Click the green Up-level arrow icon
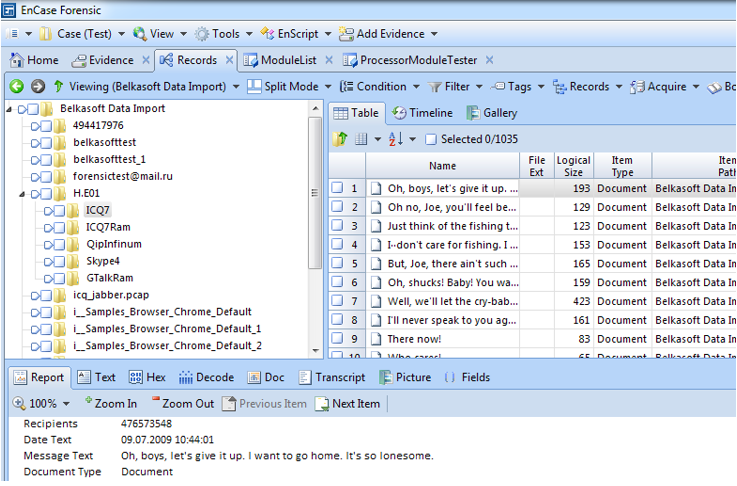Viewport: 737px width, 486px height. [x=58, y=86]
